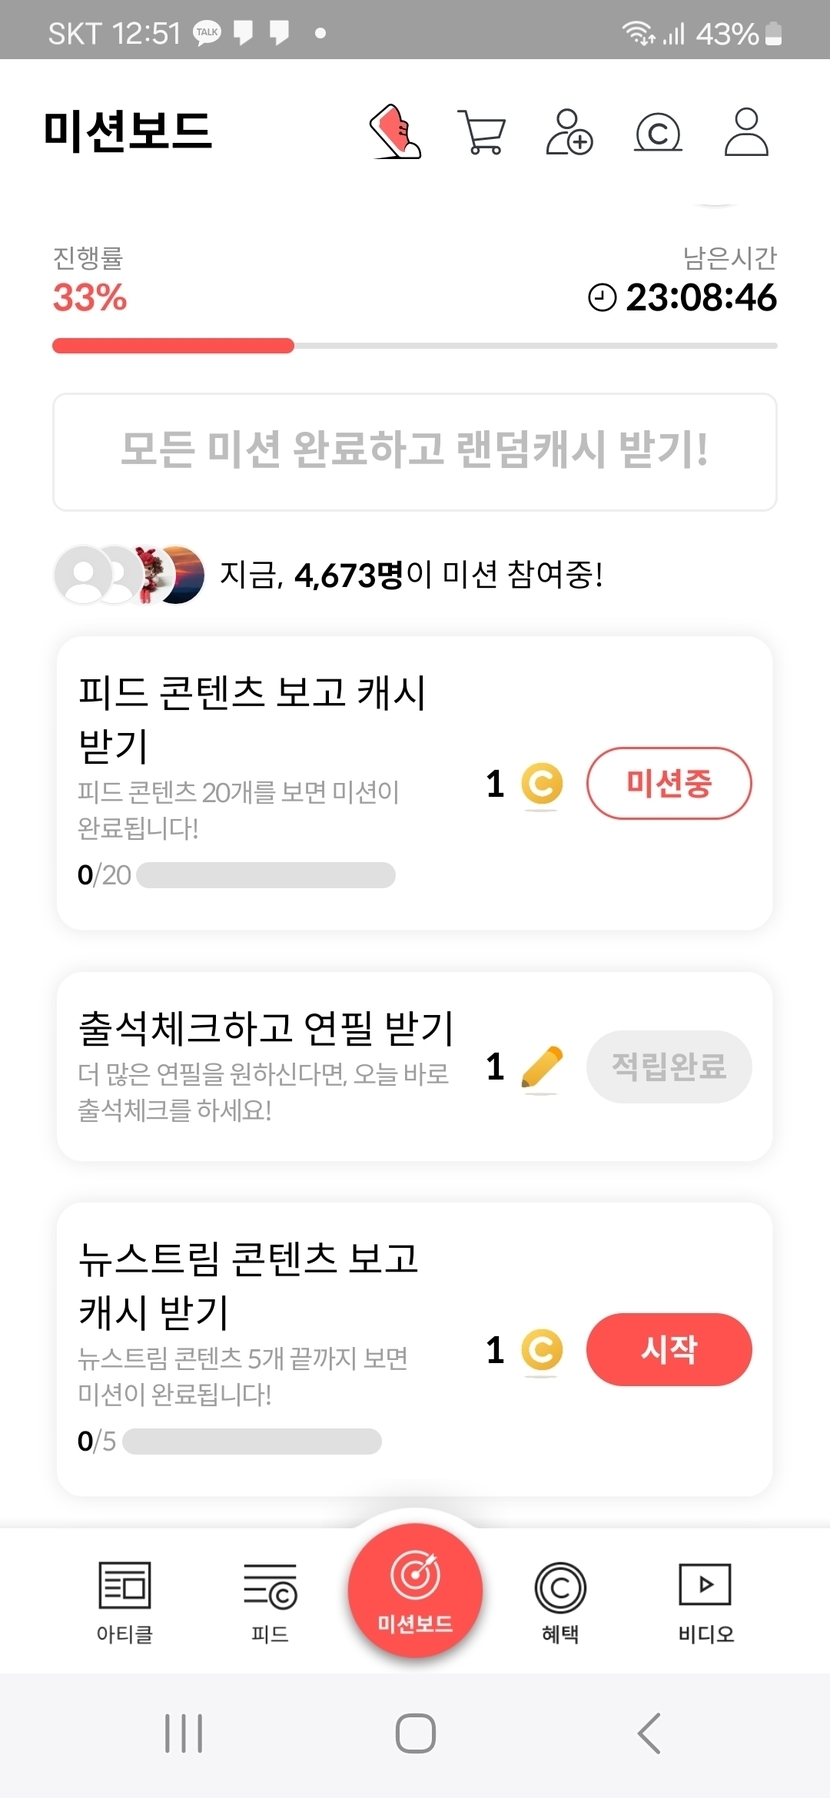
Task: Tap the red sneaker icon in header
Action: tap(396, 132)
